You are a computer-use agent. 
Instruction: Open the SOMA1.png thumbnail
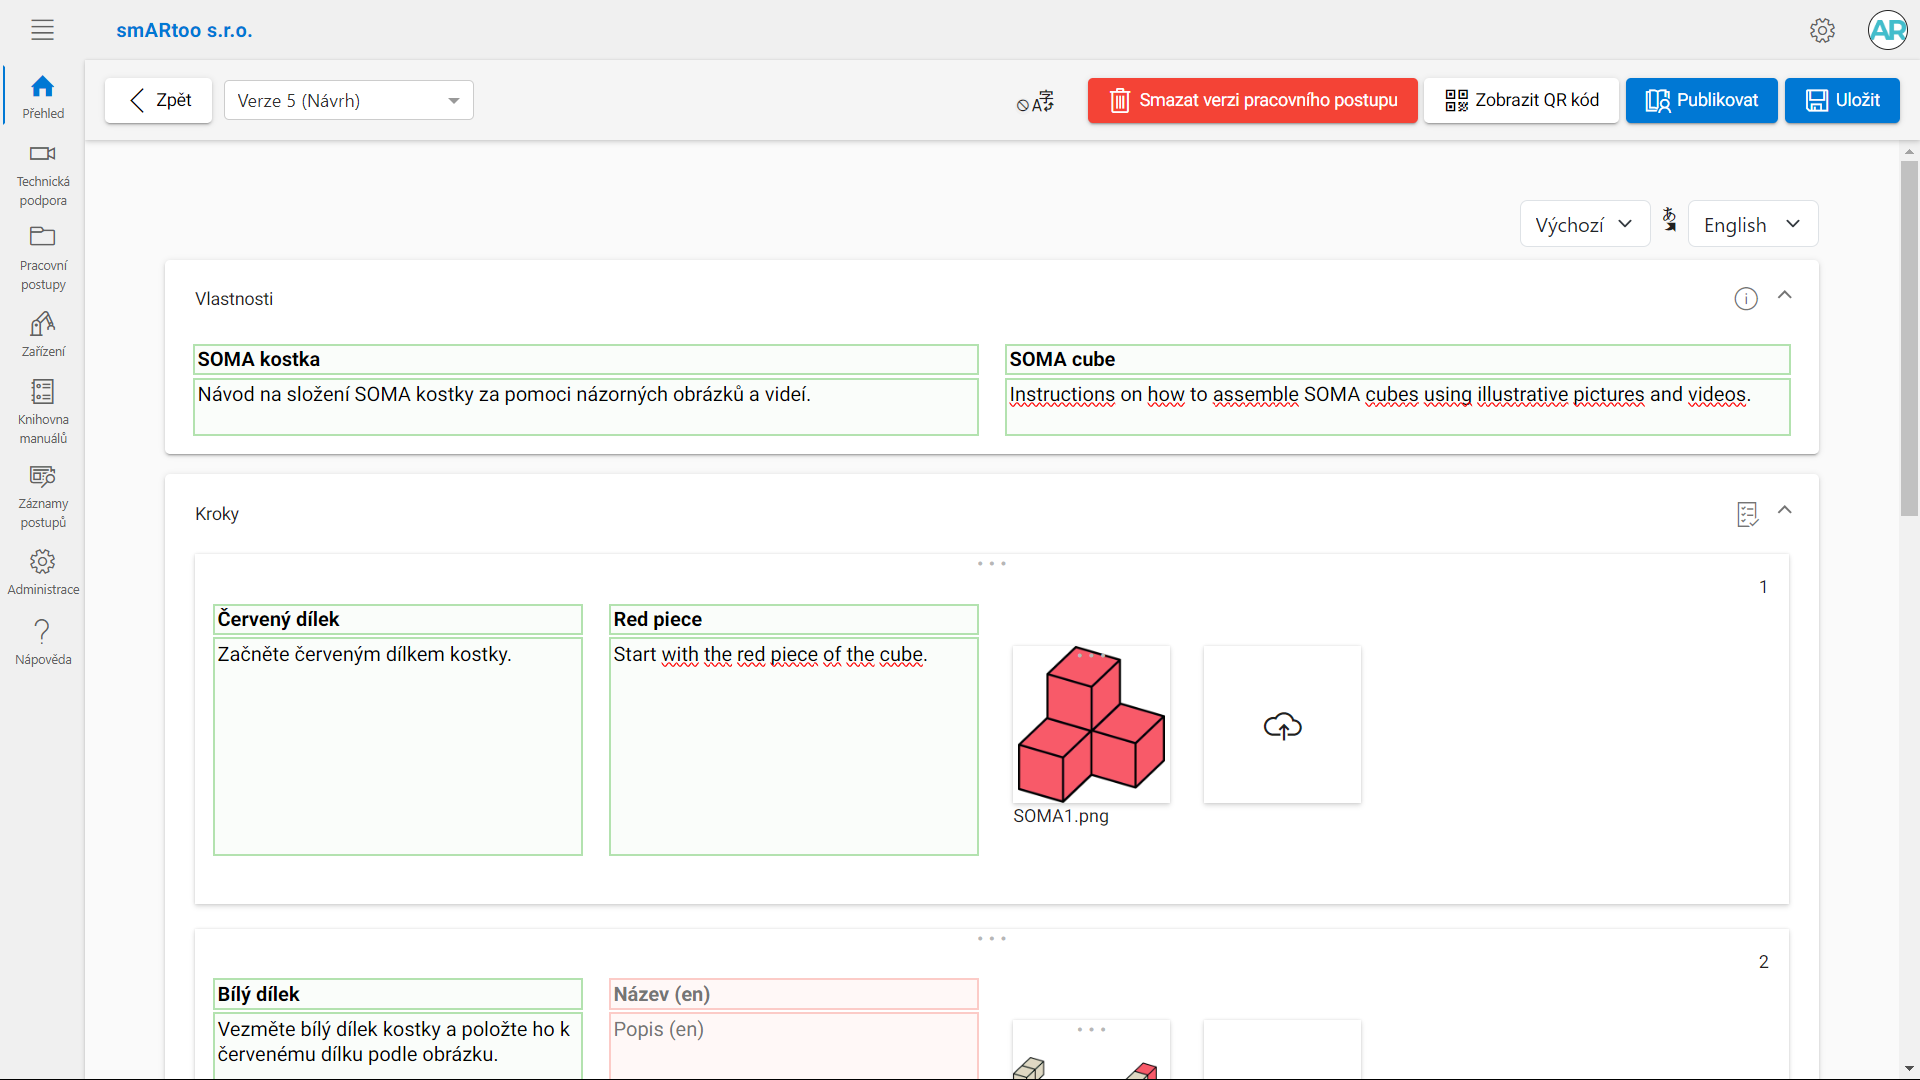pos(1091,724)
